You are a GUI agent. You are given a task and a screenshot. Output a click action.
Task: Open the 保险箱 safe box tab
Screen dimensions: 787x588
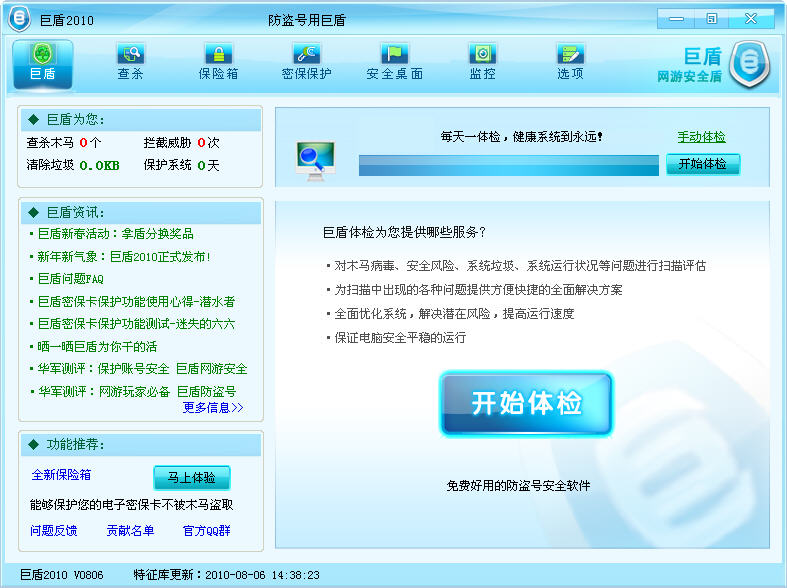point(218,62)
